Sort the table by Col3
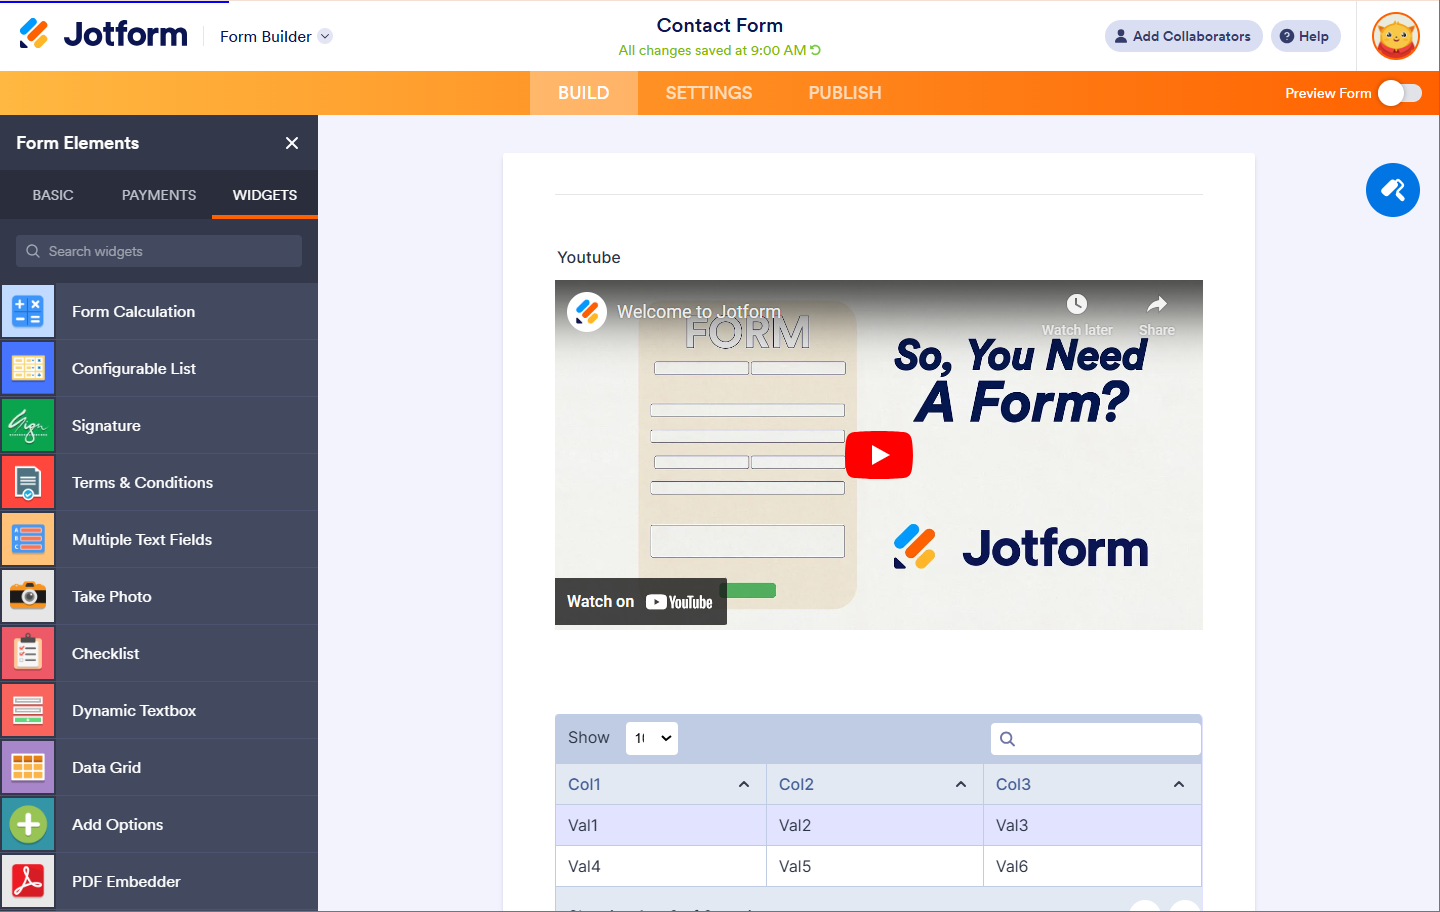Screen dimensions: 1440x912 coord(1092,784)
